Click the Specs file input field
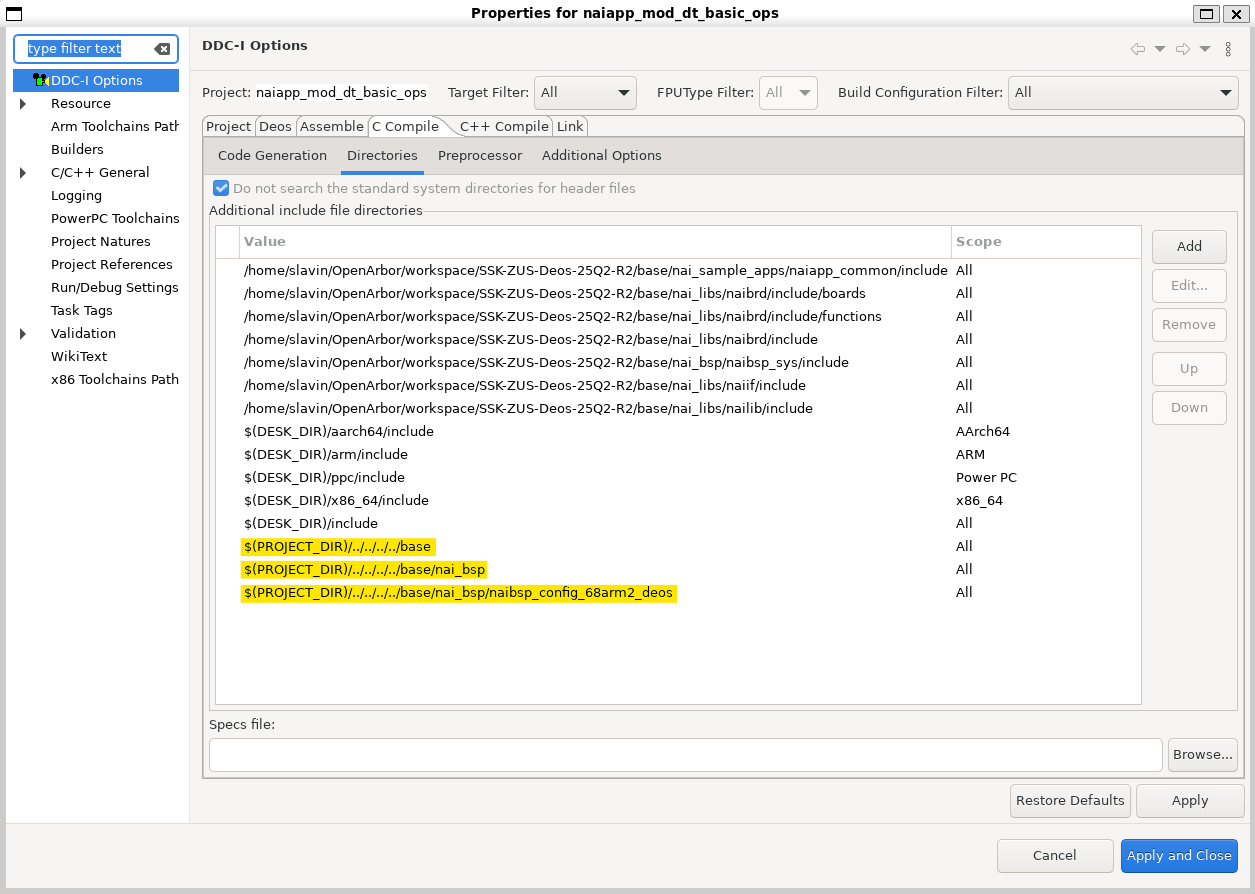 (685, 754)
